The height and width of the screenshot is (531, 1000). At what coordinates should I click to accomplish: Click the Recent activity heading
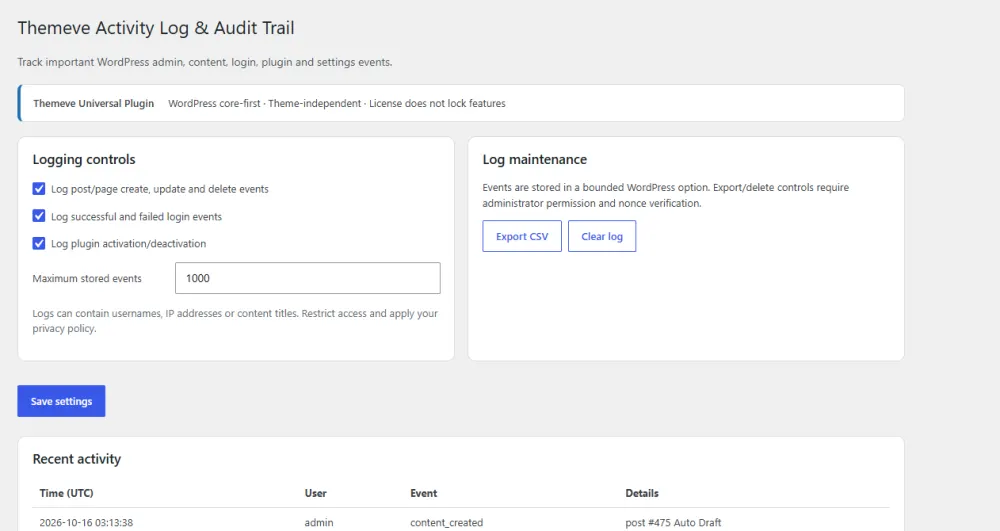pyautogui.click(x=77, y=459)
